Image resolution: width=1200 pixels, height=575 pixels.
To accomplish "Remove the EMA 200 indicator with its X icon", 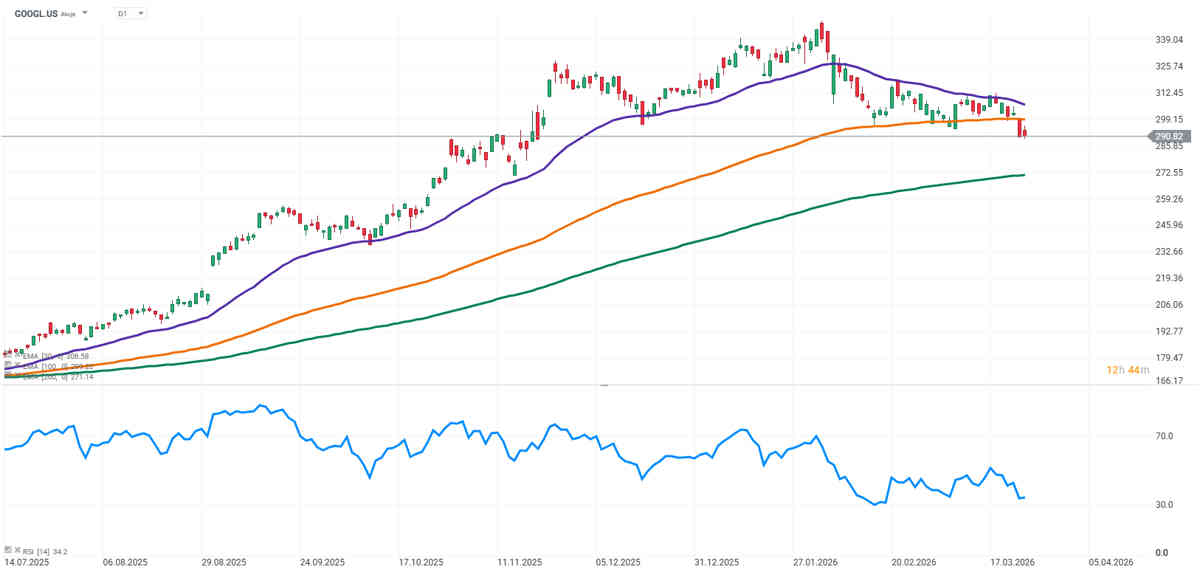I will tap(17, 376).
